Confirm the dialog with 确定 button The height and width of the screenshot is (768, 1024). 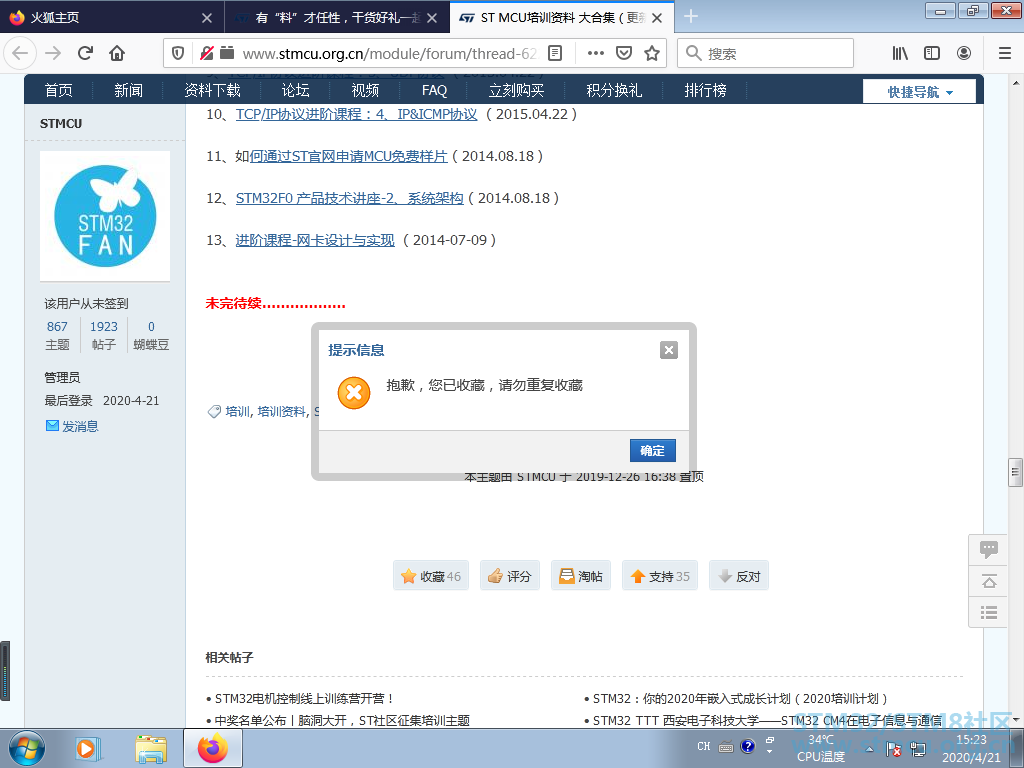(652, 451)
